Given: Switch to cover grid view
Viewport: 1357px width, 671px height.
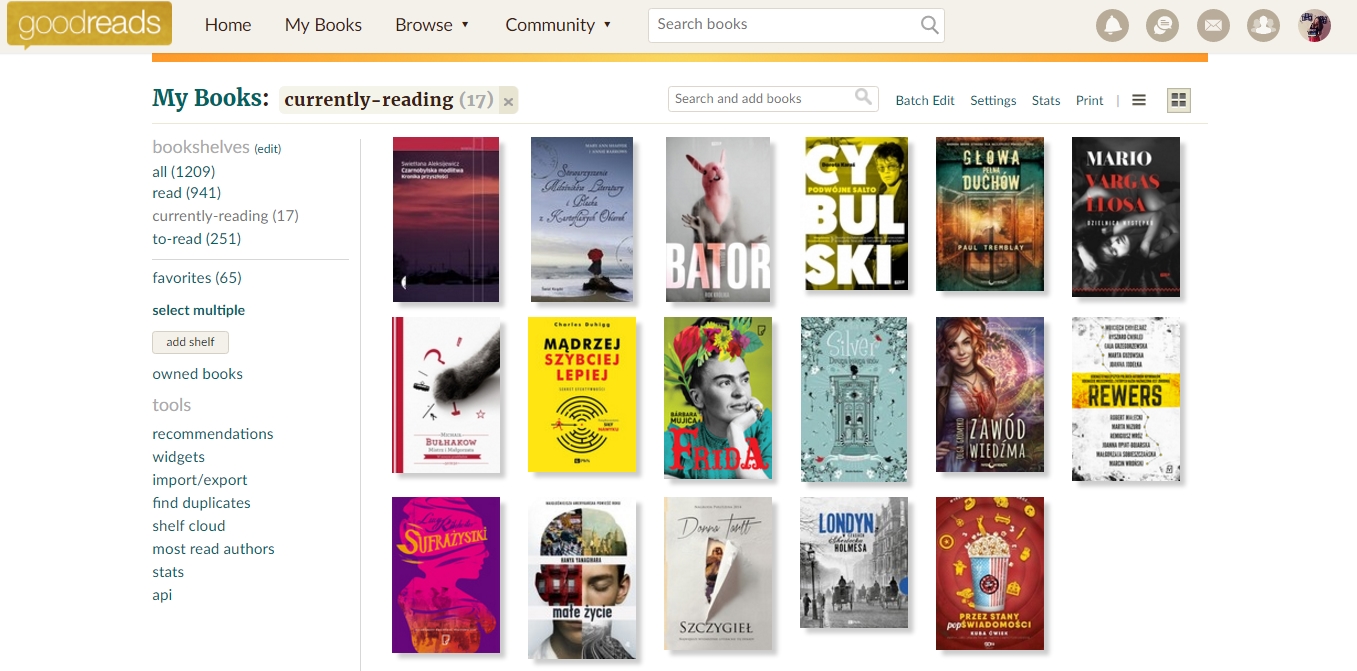Looking at the screenshot, I should (x=1179, y=100).
